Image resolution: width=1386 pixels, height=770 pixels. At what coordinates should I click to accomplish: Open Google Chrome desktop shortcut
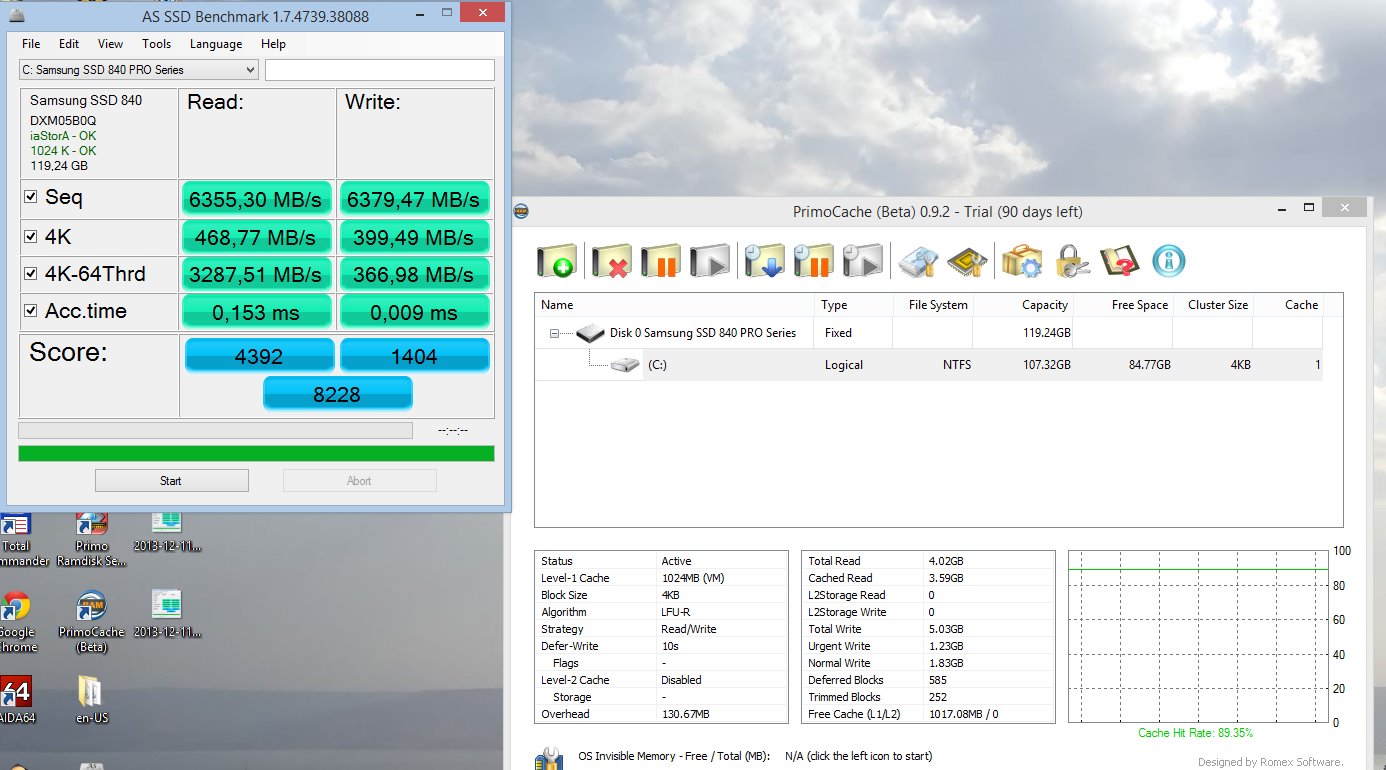(x=16, y=621)
